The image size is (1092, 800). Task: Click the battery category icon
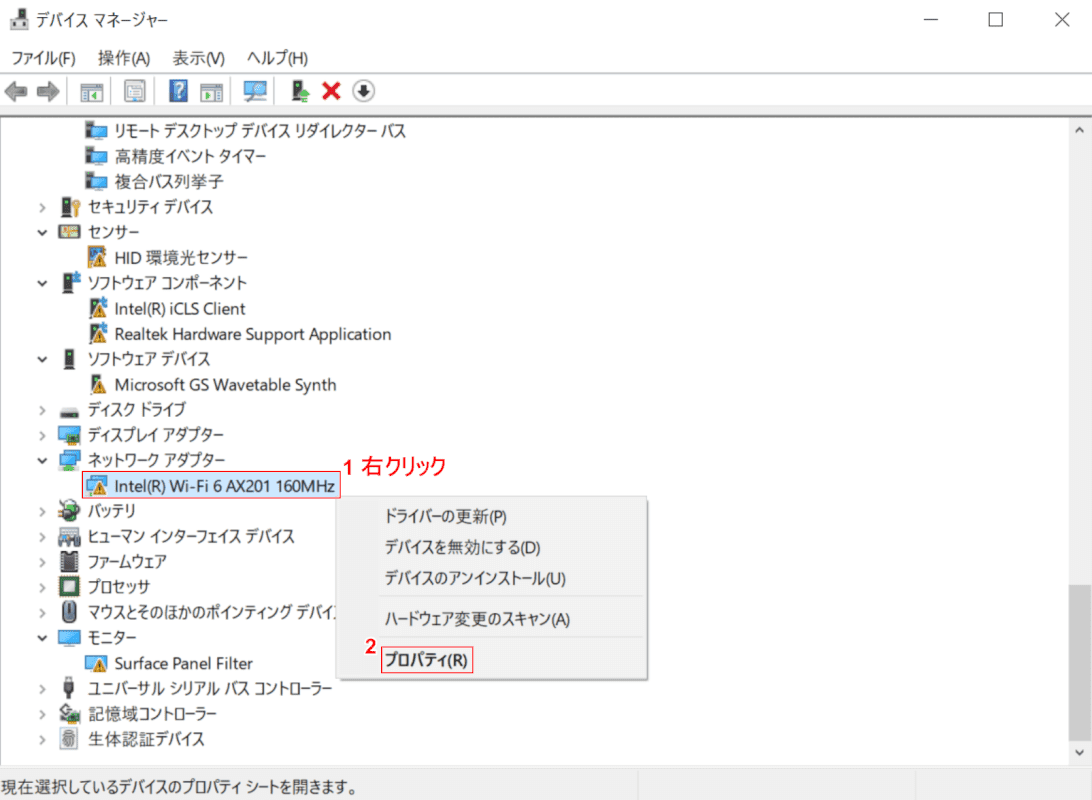pyautogui.click(x=69, y=510)
